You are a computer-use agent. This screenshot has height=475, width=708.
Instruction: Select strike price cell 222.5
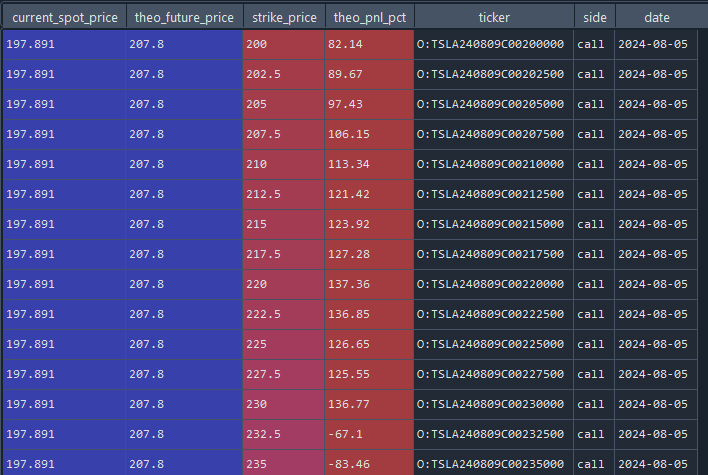(x=284, y=314)
